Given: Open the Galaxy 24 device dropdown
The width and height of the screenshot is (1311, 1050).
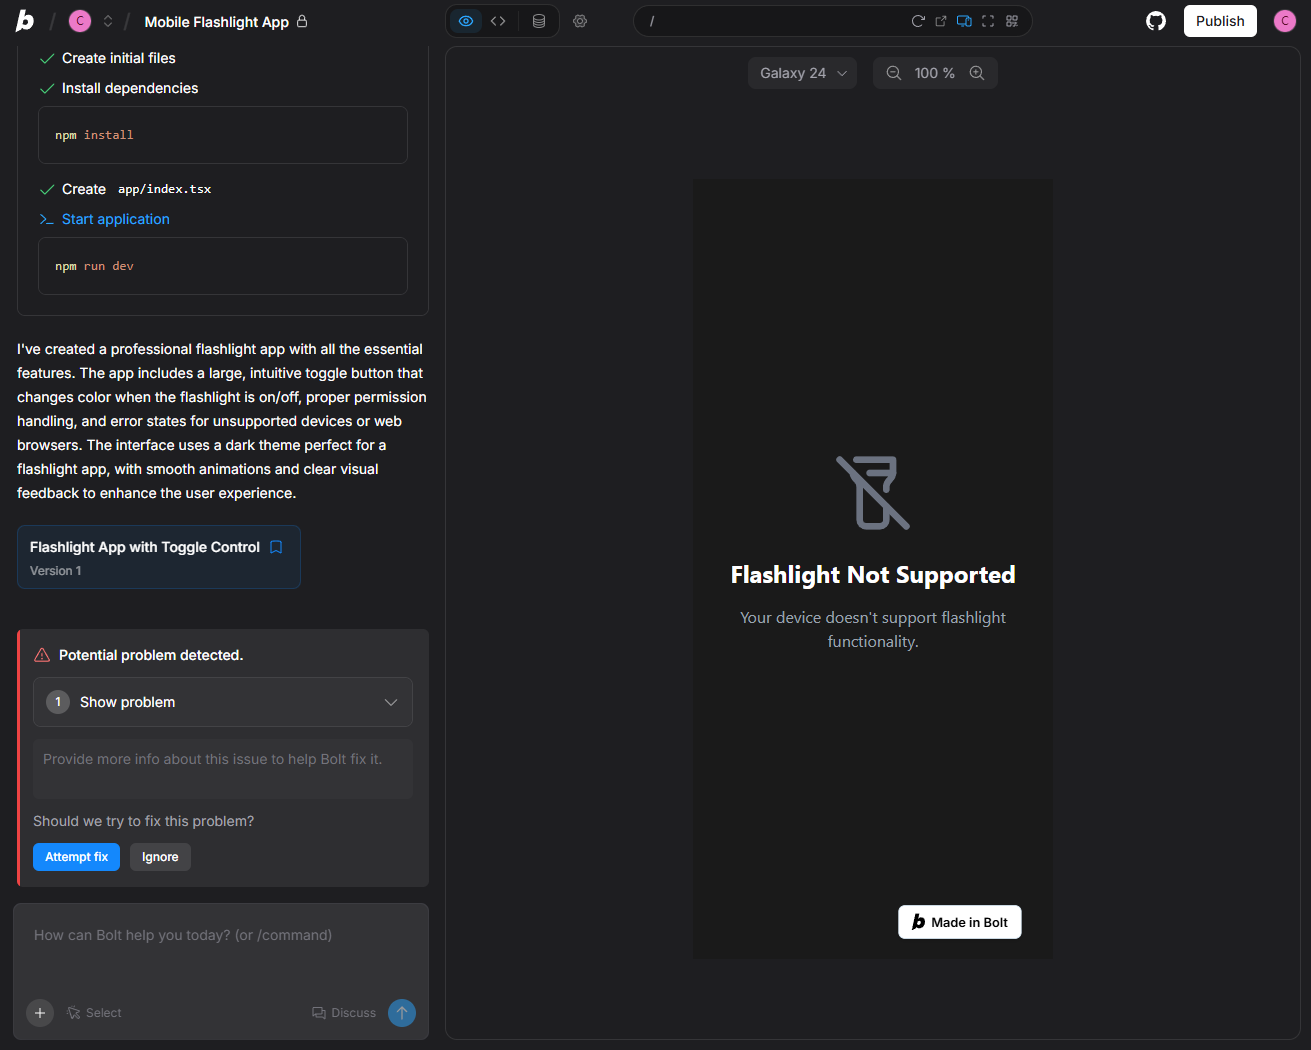Looking at the screenshot, I should 802,72.
